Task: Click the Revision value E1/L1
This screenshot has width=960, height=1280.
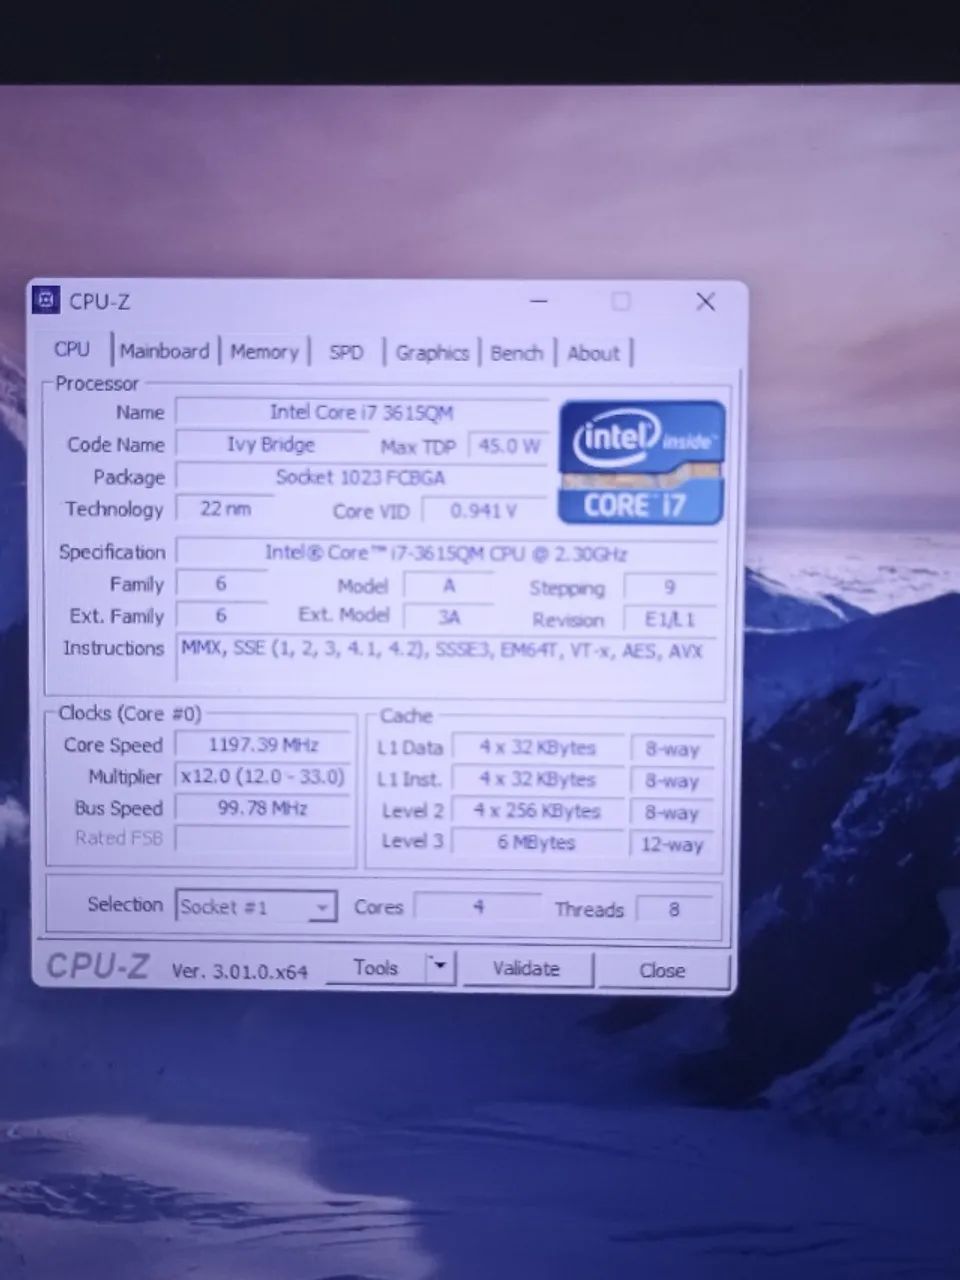Action: point(670,619)
